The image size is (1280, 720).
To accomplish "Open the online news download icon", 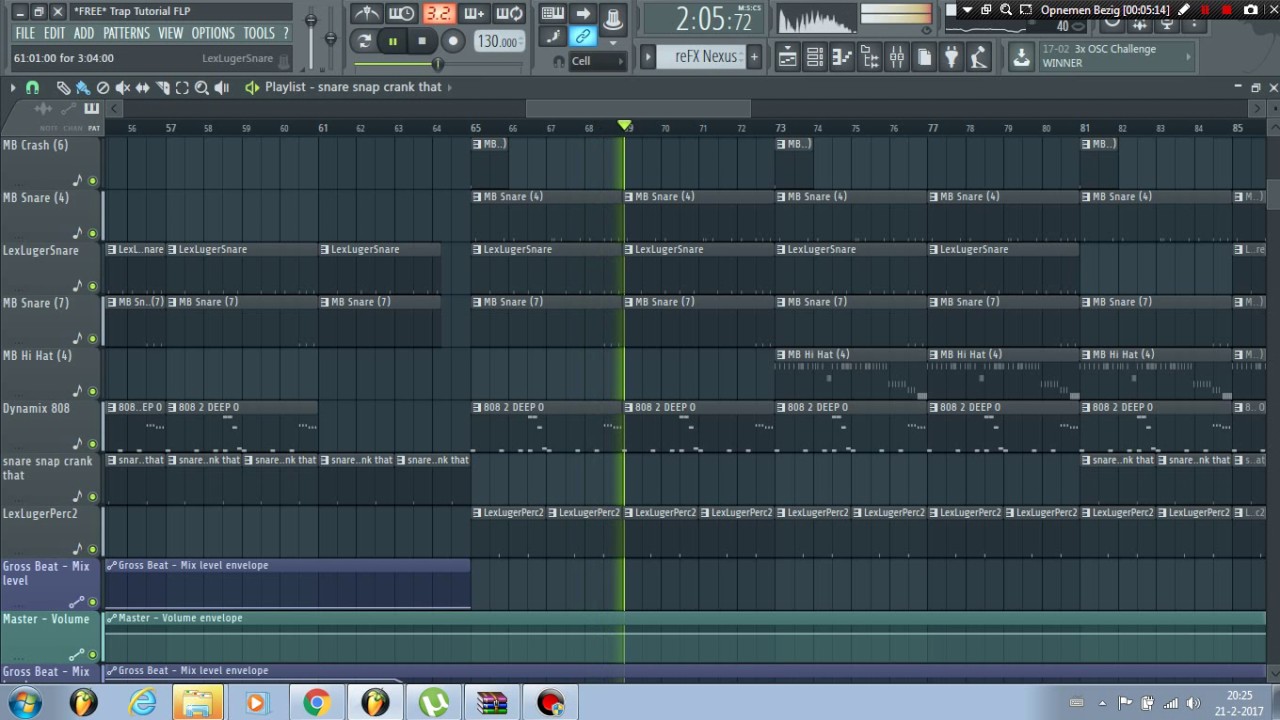I will pyautogui.click(x=1021, y=58).
